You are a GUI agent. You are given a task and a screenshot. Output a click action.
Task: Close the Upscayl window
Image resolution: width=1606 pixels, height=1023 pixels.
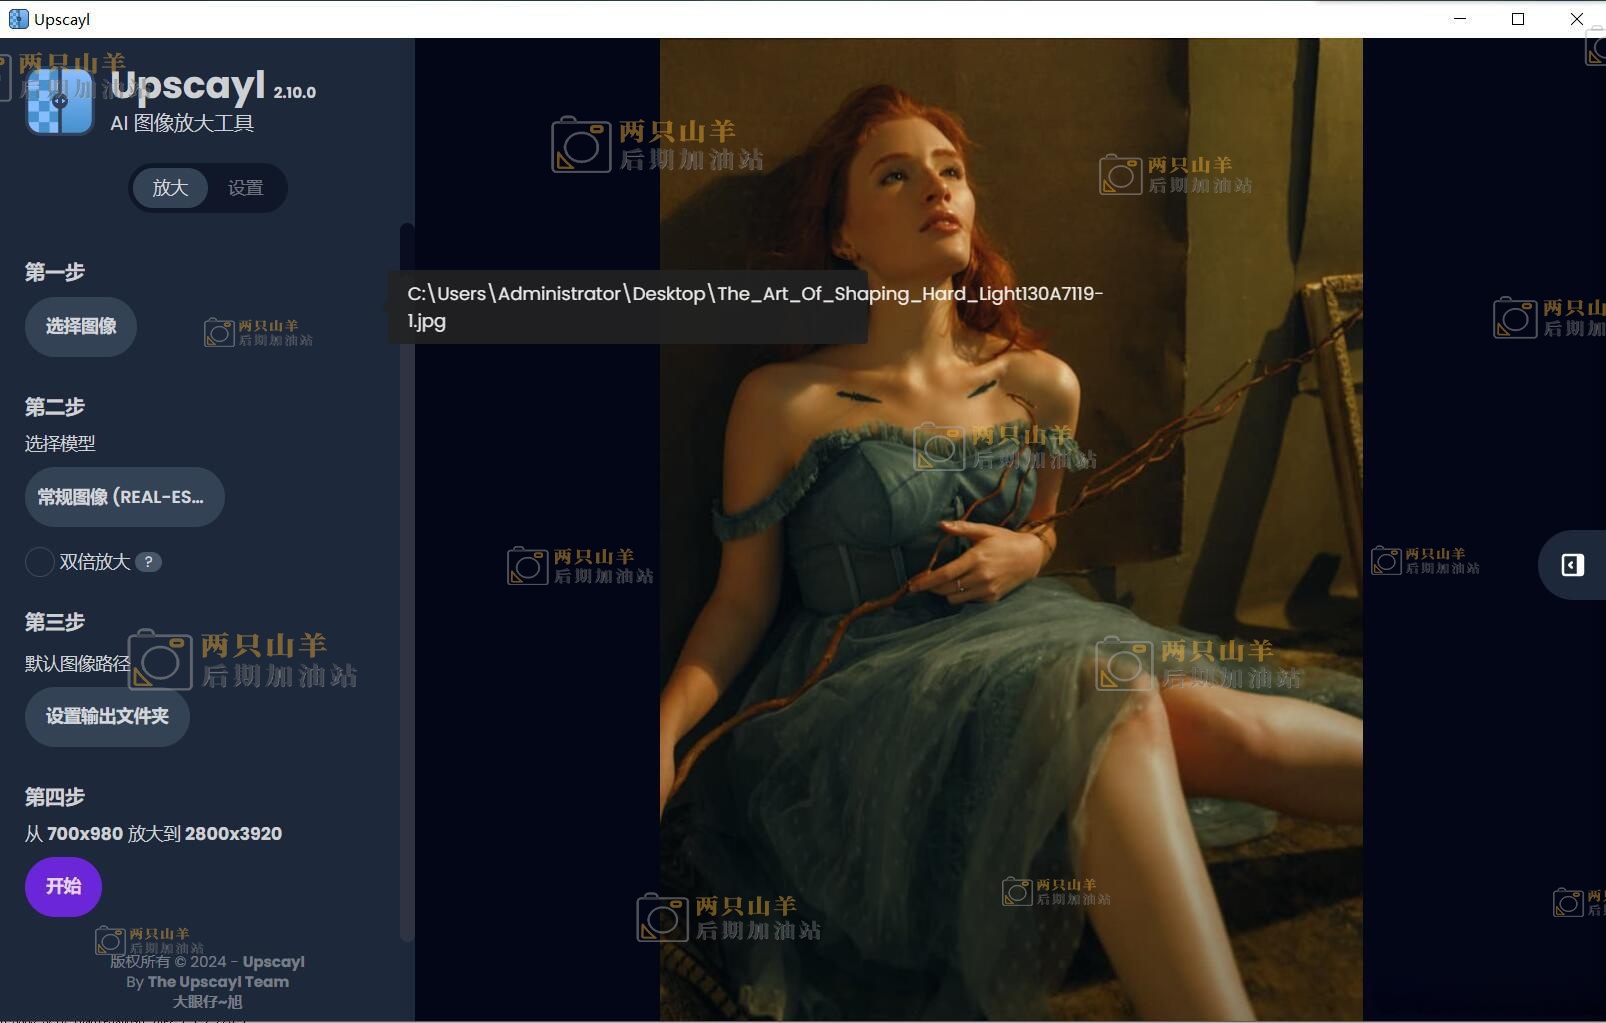1576,19
